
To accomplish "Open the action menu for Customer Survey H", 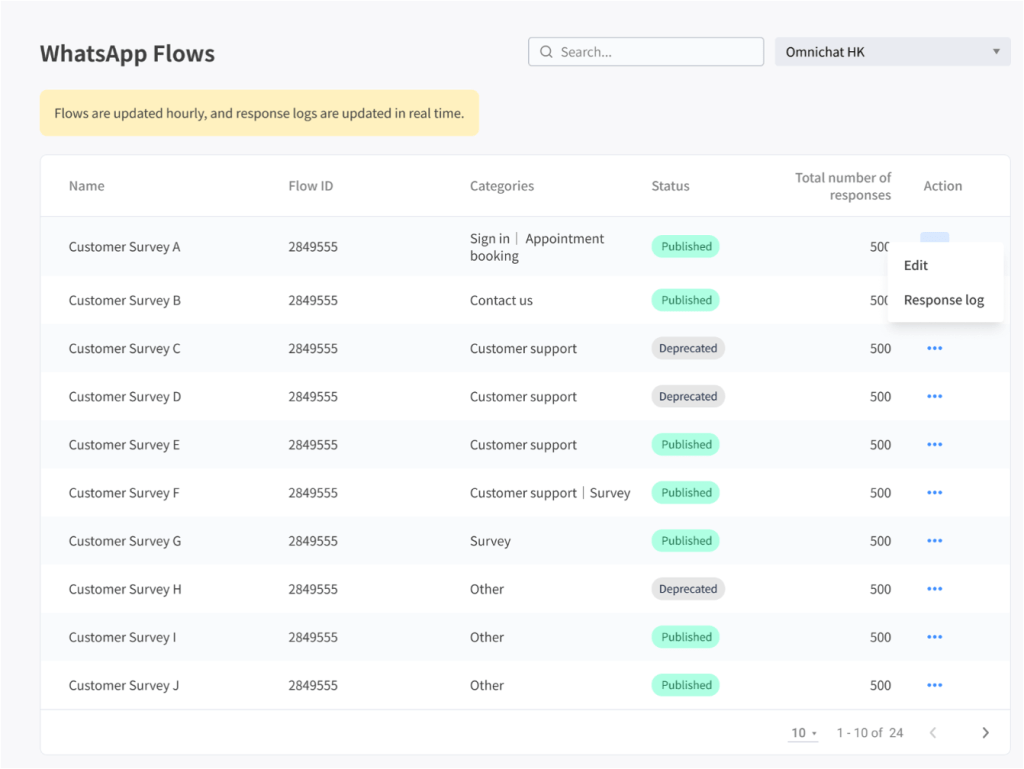I will click(934, 588).
